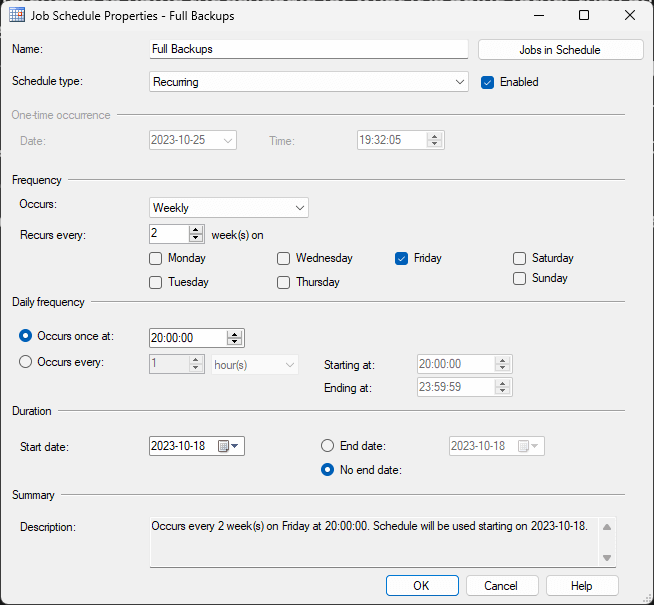This screenshot has height=605, width=654.
Task: Click into the Name text field
Action: (x=308, y=49)
